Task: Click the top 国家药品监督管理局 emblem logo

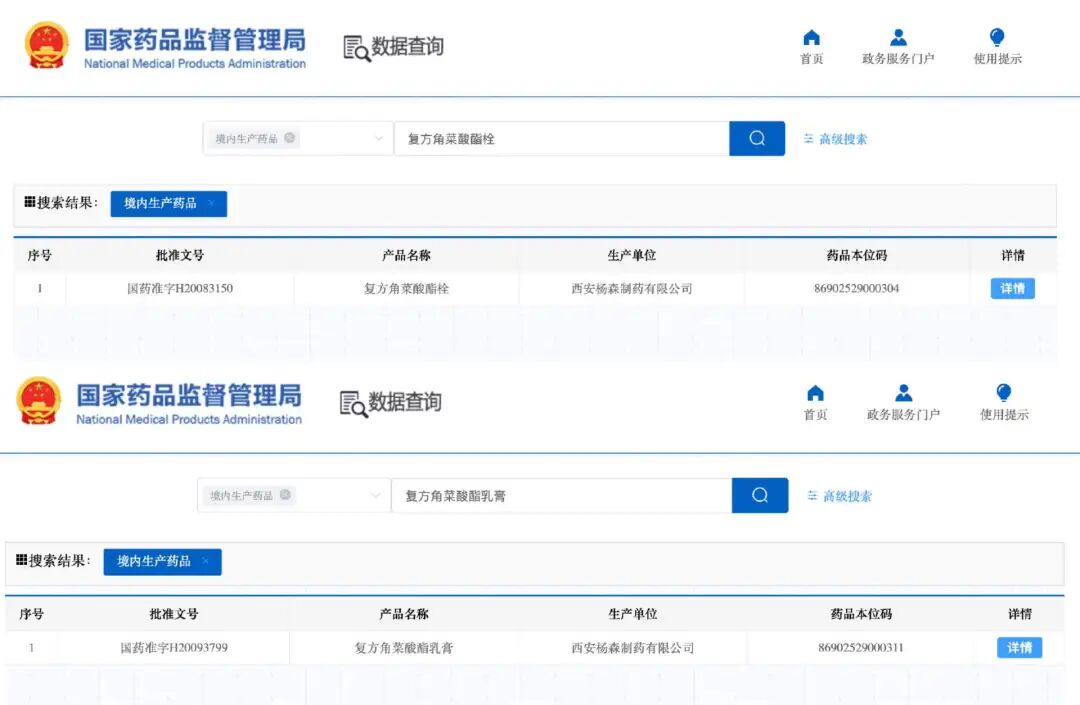Action: click(x=46, y=46)
